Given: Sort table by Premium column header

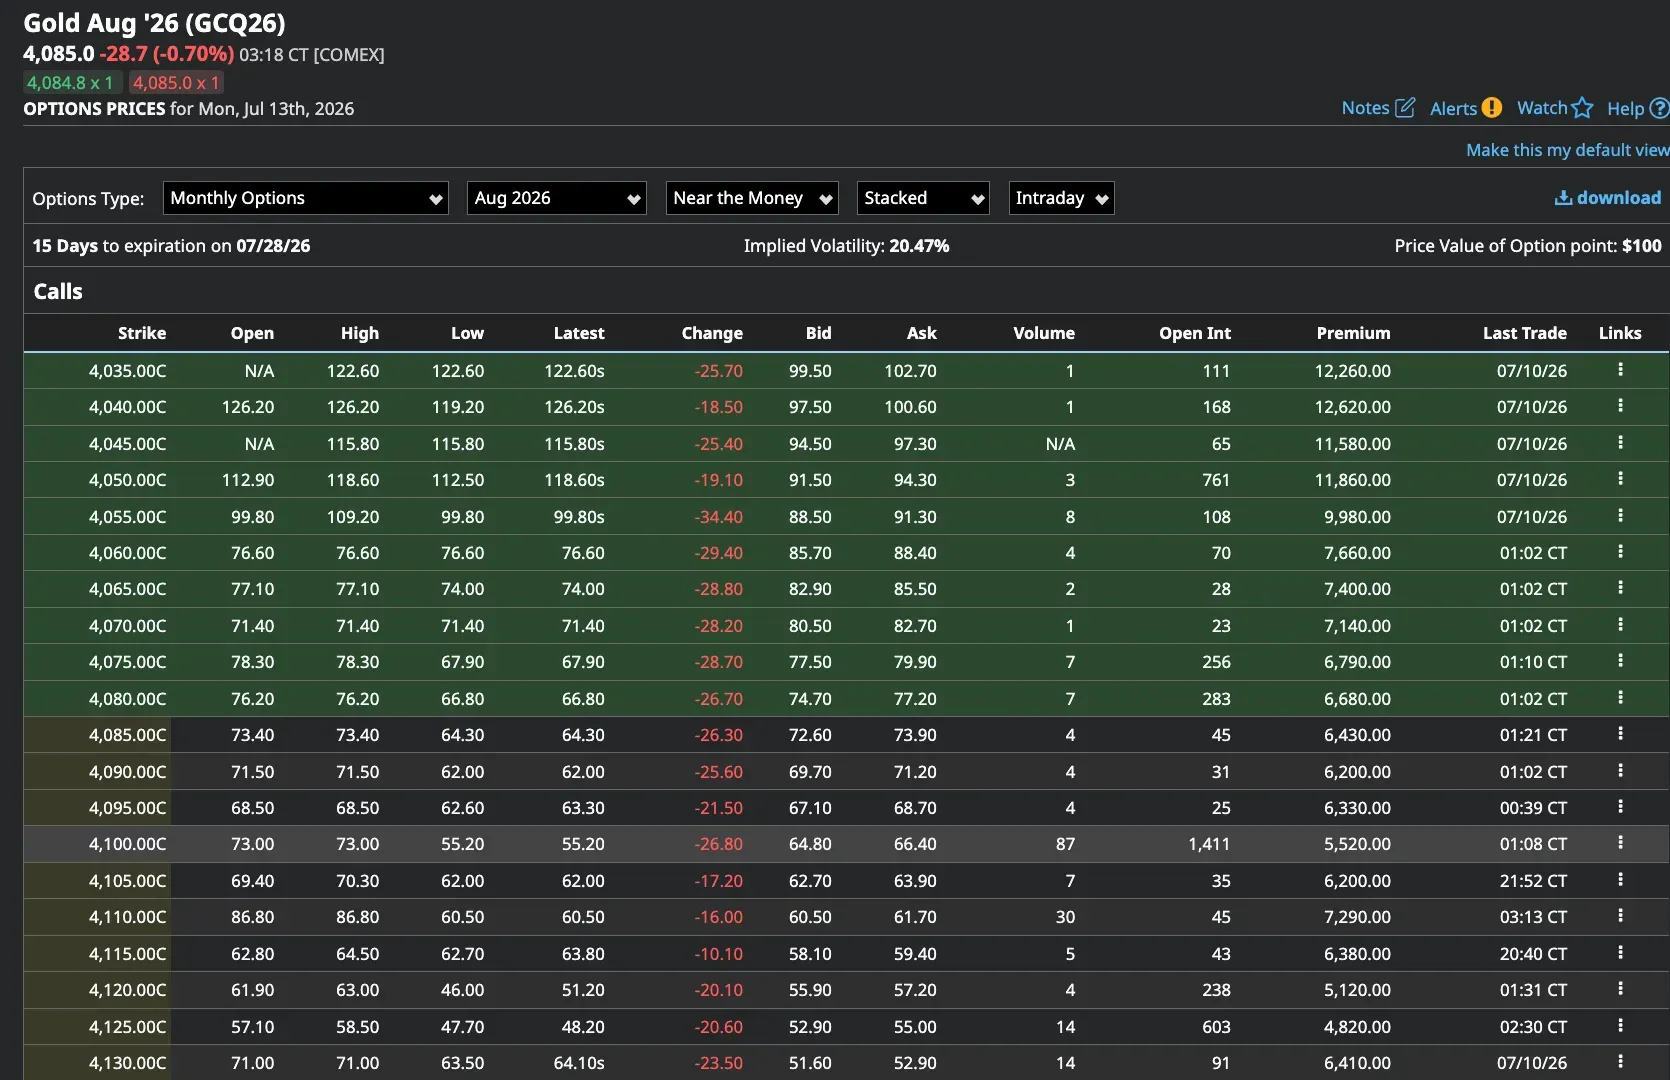Looking at the screenshot, I should click(1353, 333).
